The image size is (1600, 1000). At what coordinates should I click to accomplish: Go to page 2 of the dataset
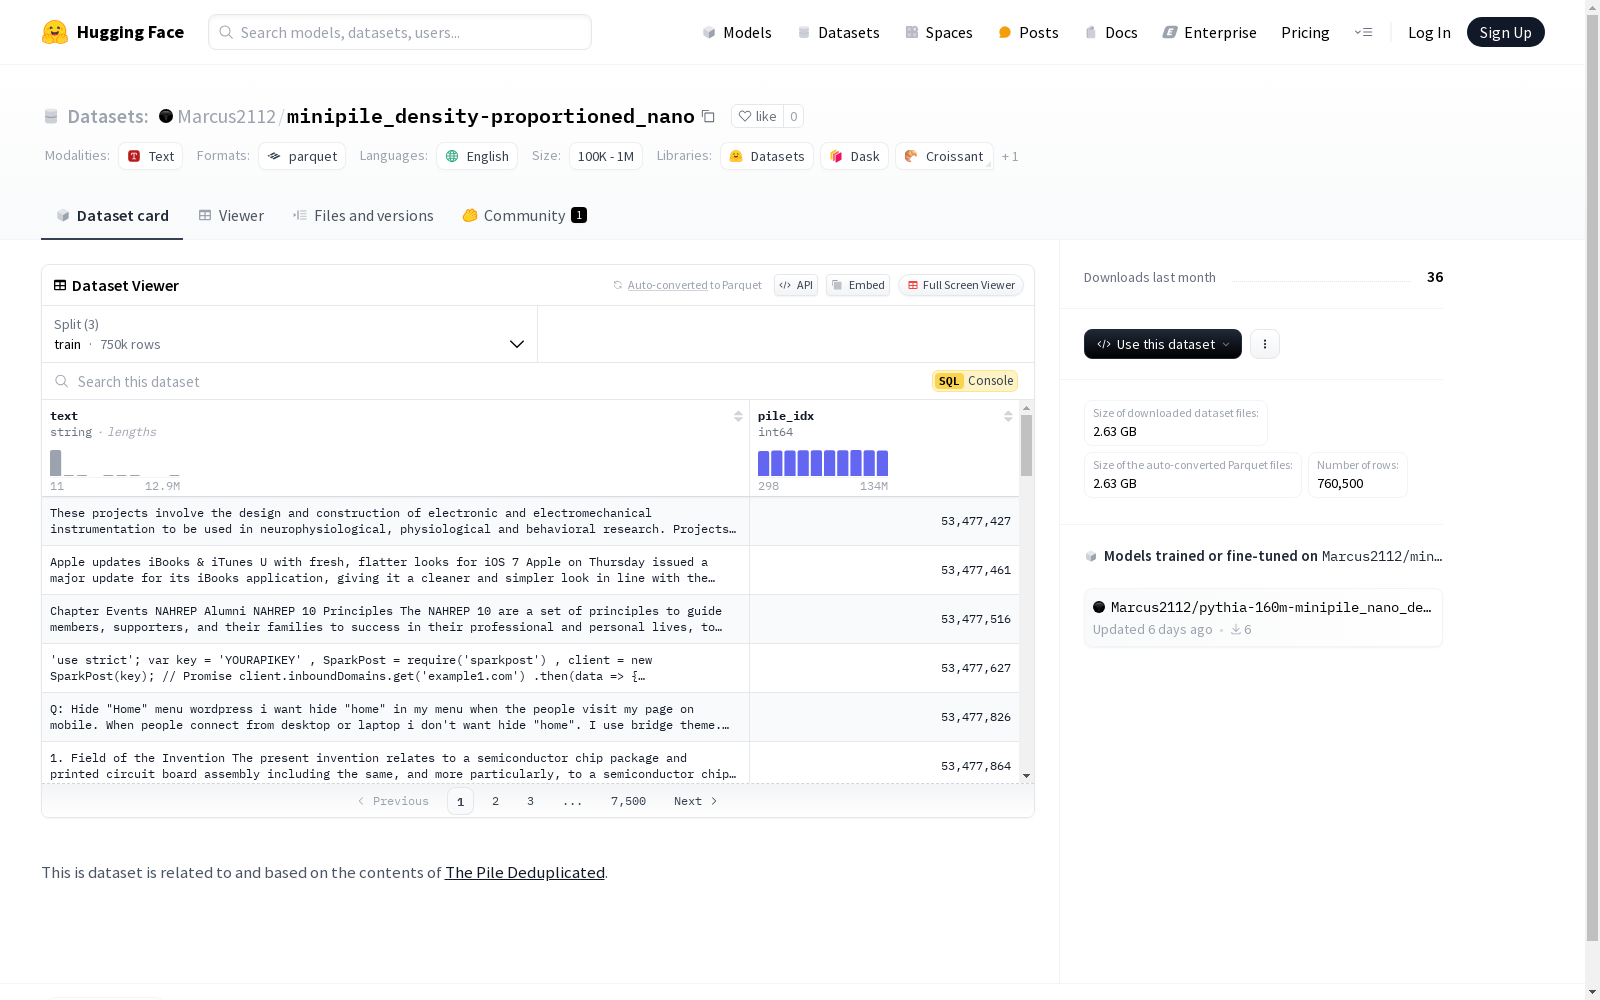point(495,801)
